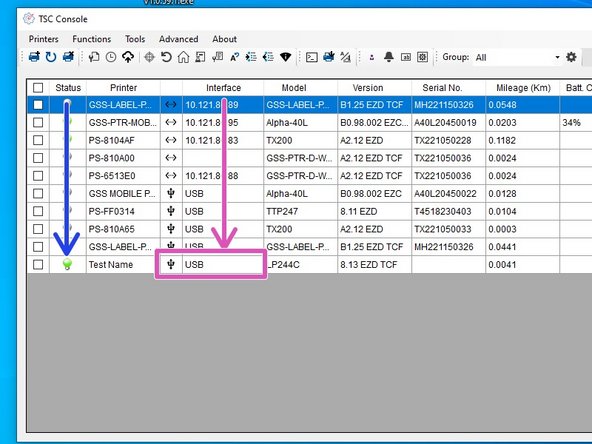
Task: Sort by the Status column header
Action: coord(68,88)
